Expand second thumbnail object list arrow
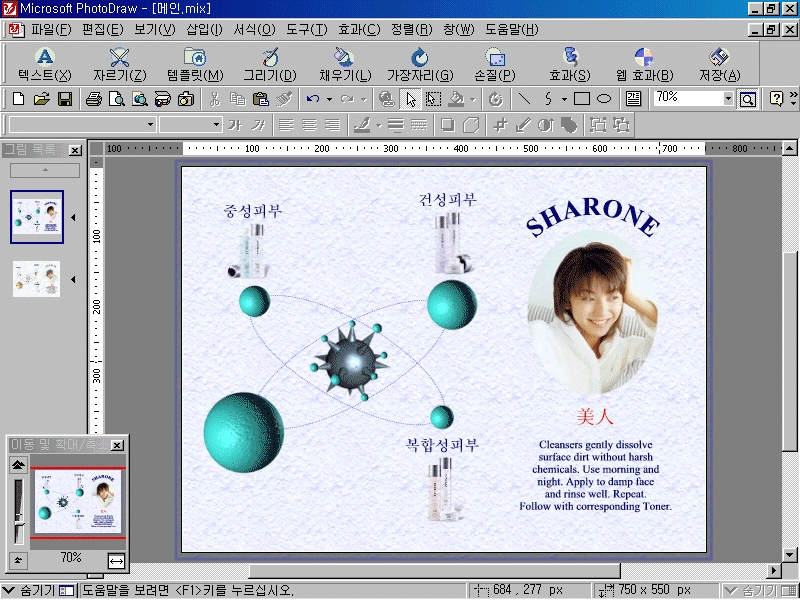This screenshot has height=600, width=800. 73,280
